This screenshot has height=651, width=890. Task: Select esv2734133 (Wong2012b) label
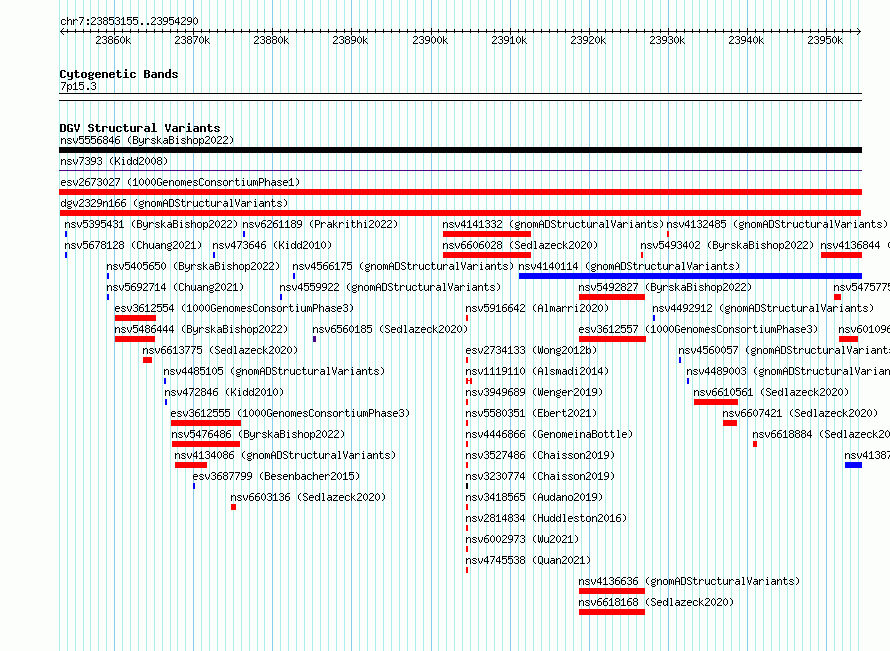(531, 350)
